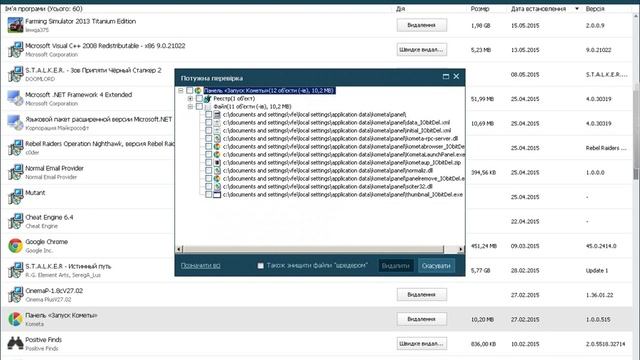Screen dimensions: 640x360
Task: Maximize the Потужна перевірка dialog
Action: [446, 76]
